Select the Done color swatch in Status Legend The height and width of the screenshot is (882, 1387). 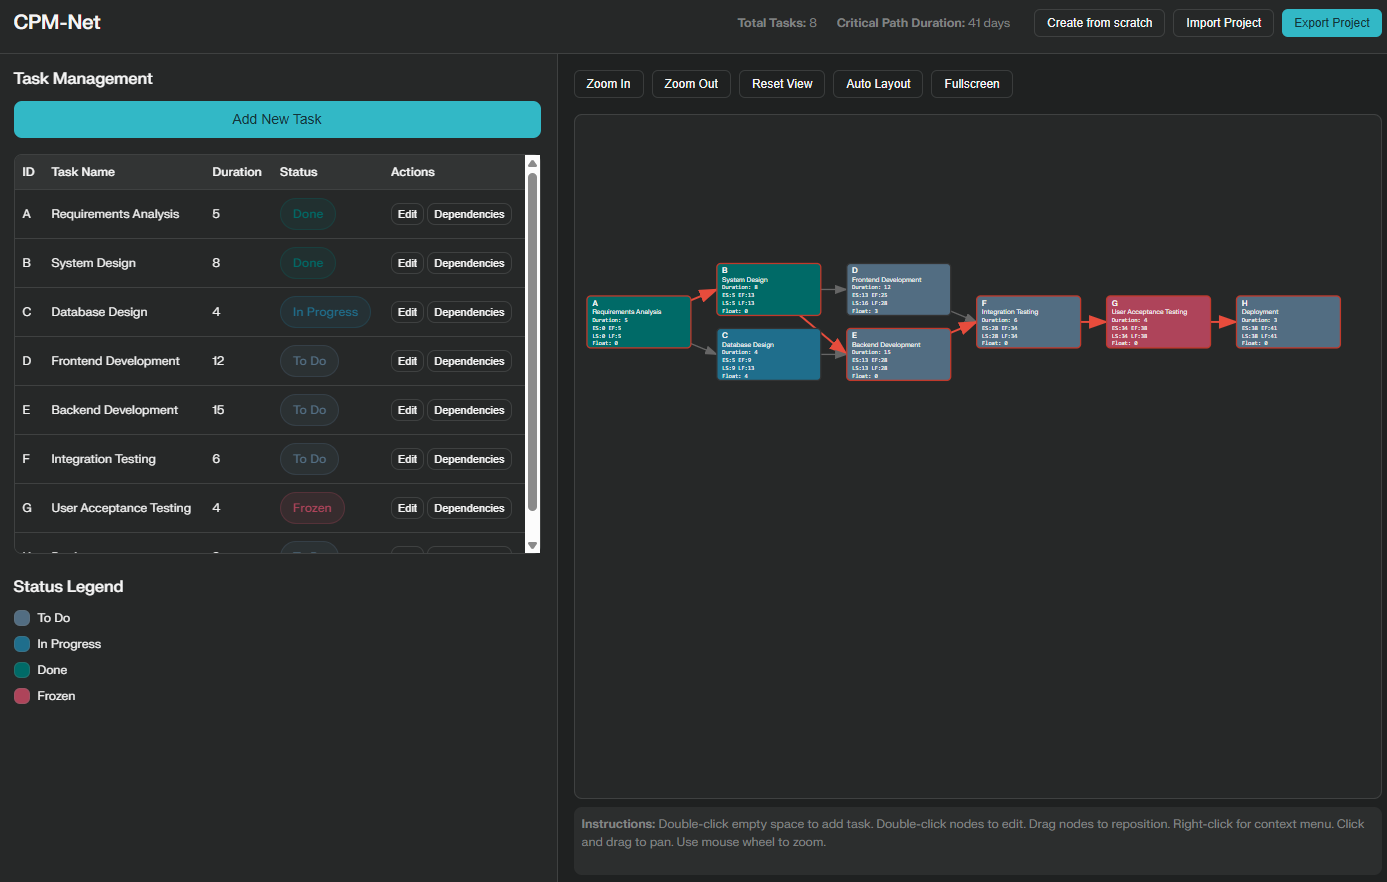19,669
